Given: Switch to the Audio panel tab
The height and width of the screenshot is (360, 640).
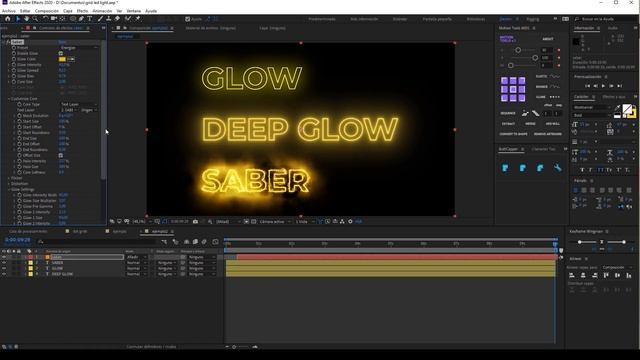Looking at the screenshot, I should 612,28.
